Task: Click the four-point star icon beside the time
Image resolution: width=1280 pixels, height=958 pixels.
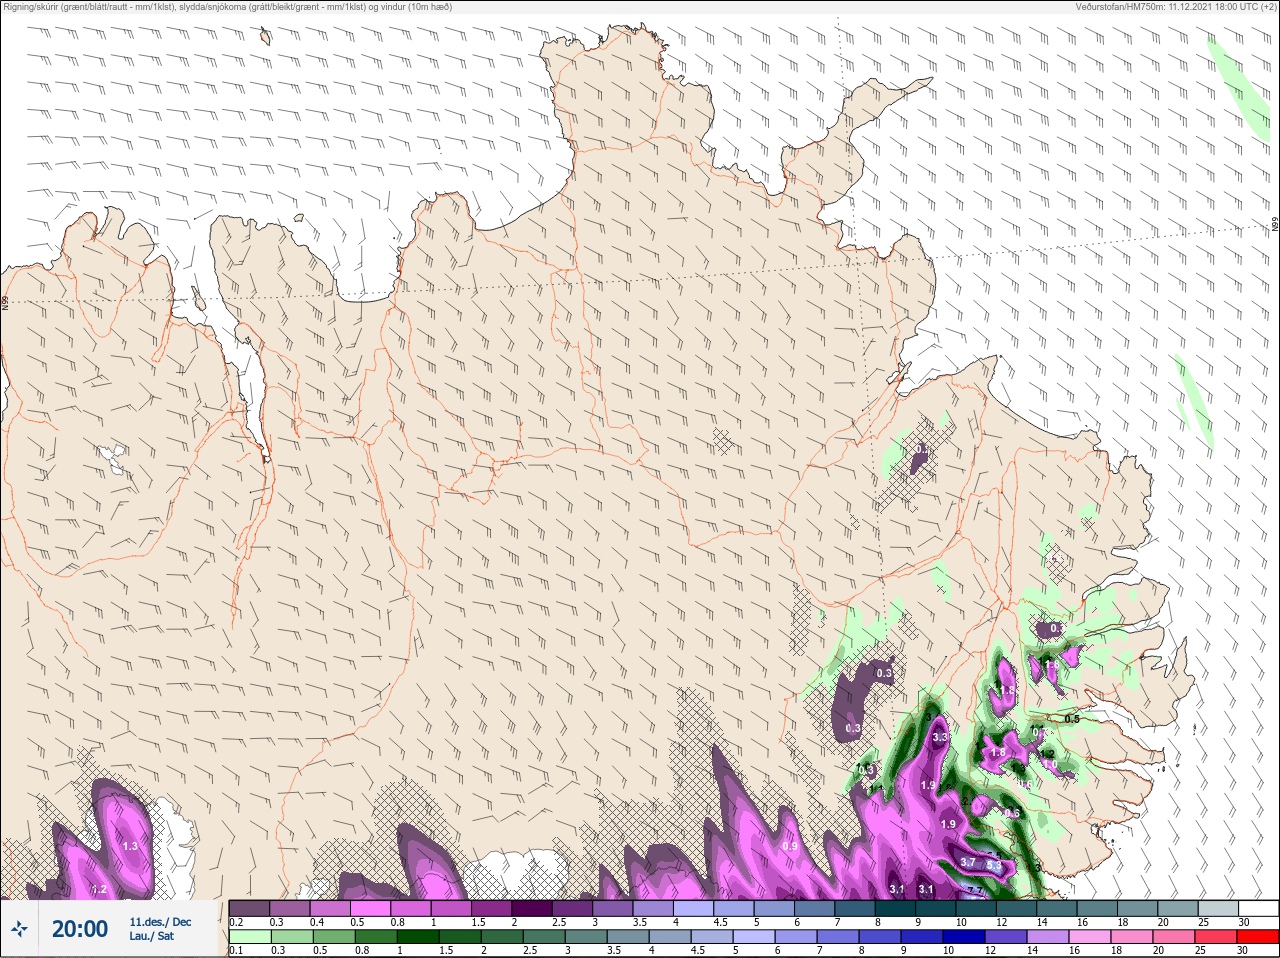Action: 18,929
